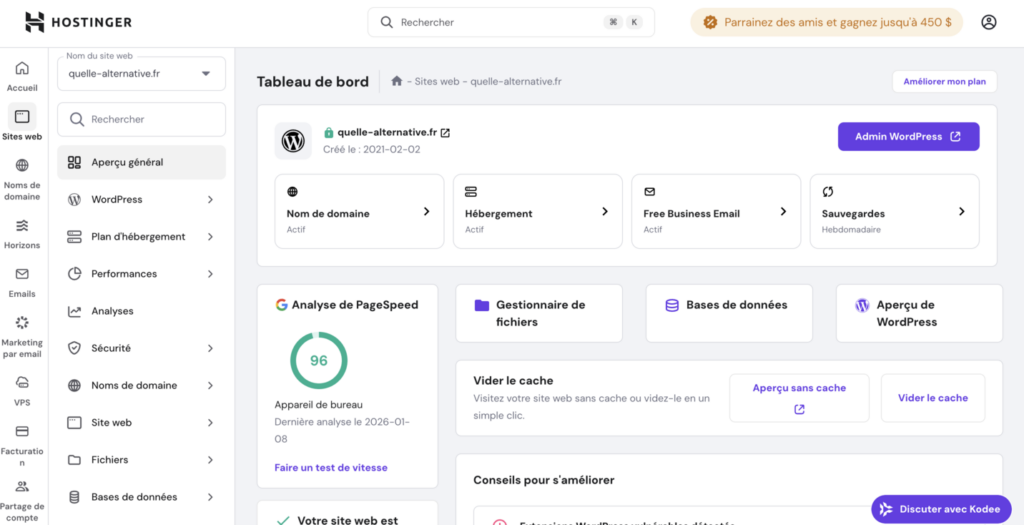
Task: Click Améliorer mon plan button
Action: click(944, 82)
